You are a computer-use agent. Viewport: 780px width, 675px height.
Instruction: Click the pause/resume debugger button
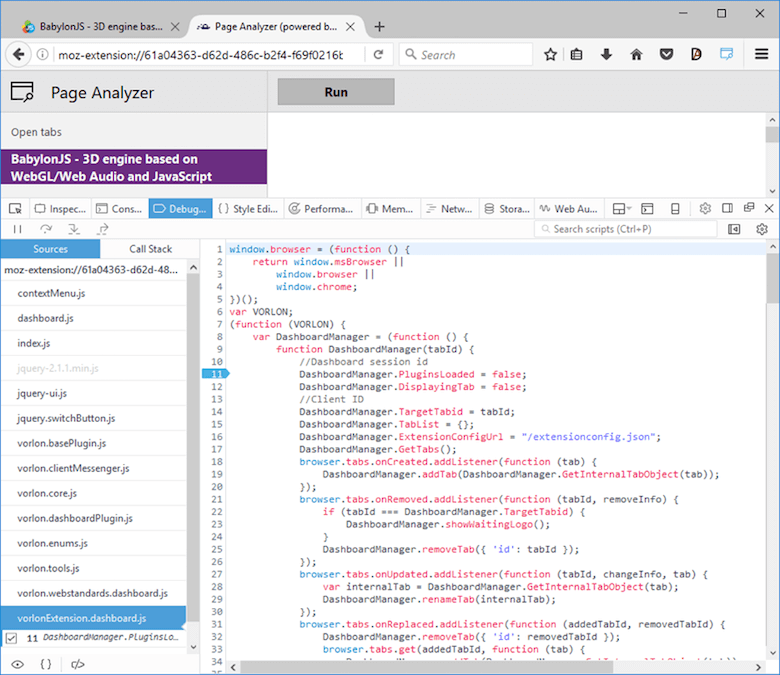pyautogui.click(x=17, y=229)
